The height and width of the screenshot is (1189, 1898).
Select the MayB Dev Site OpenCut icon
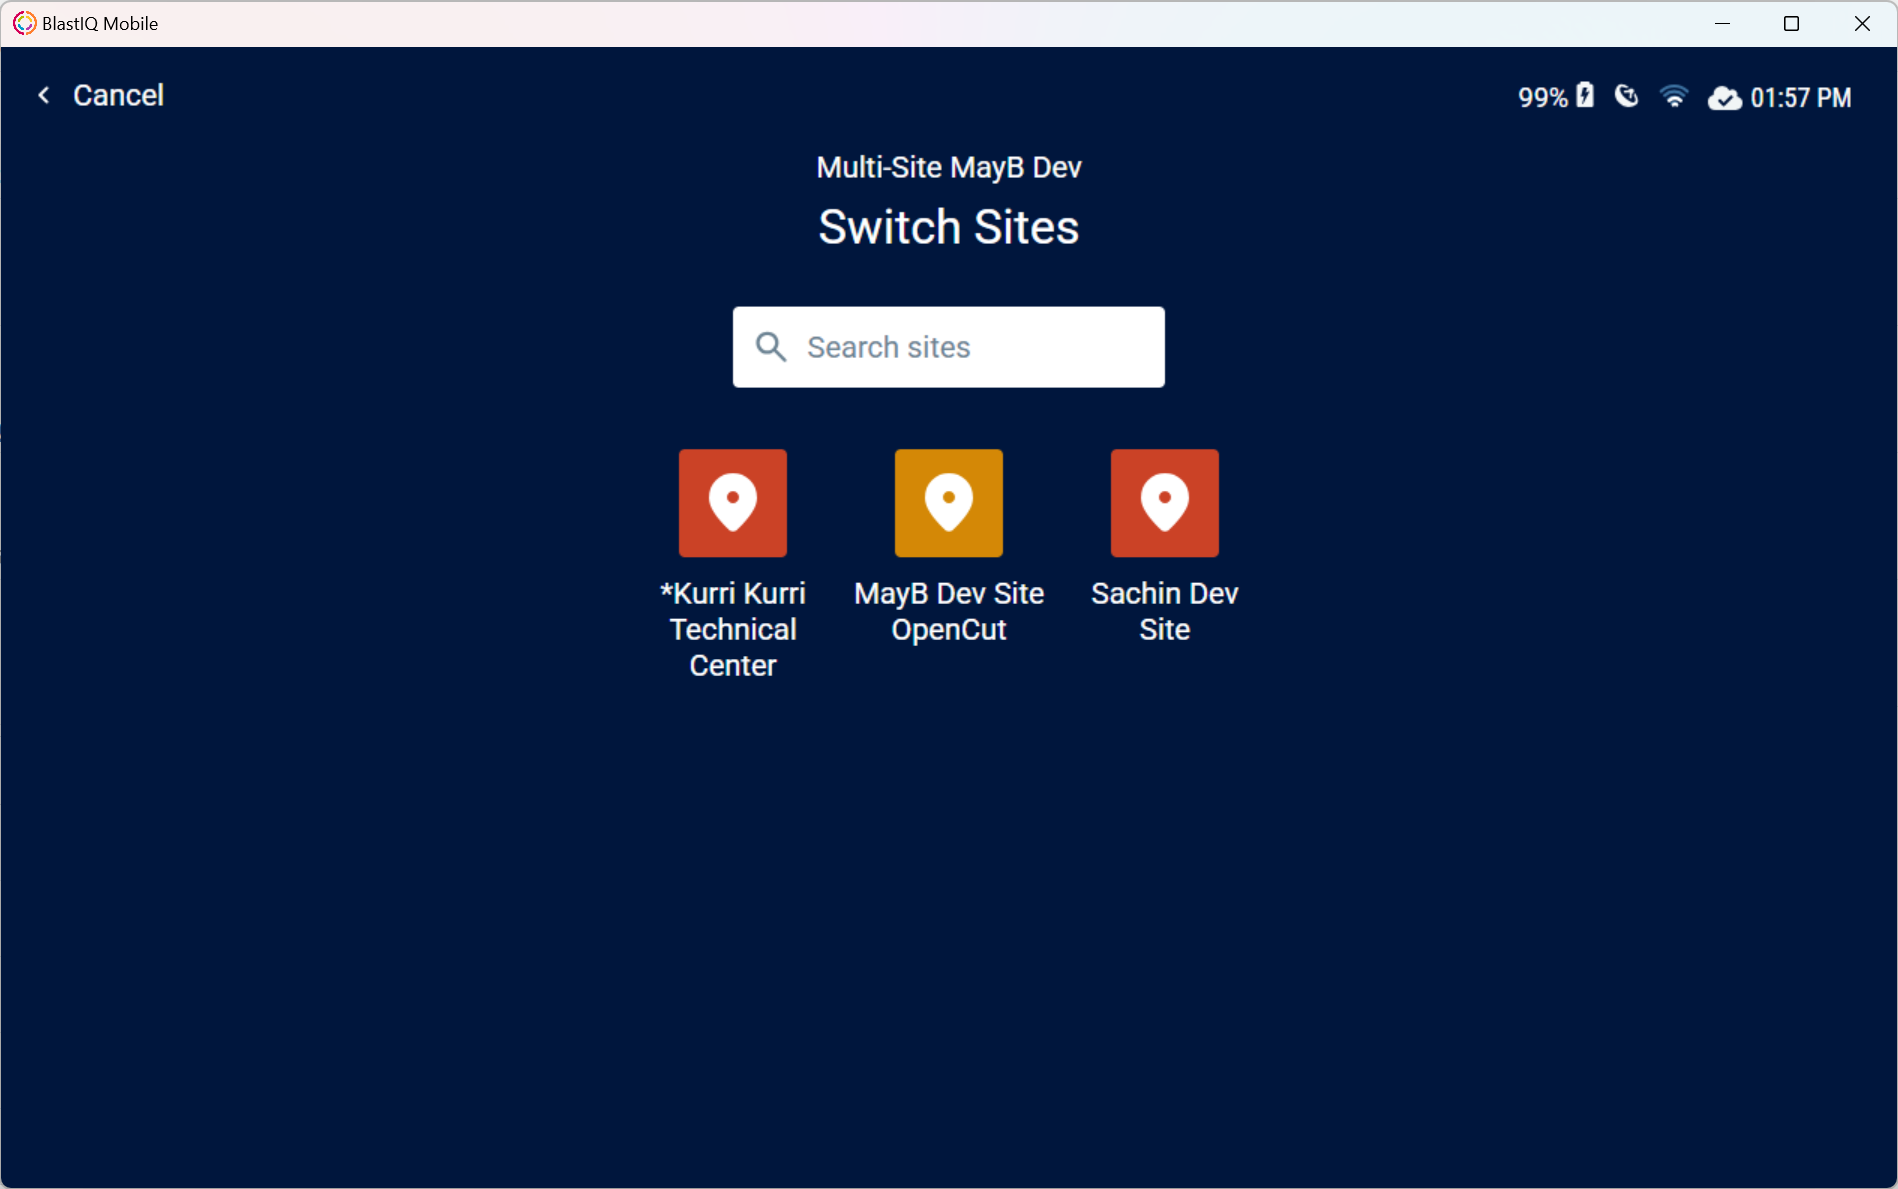click(x=949, y=503)
